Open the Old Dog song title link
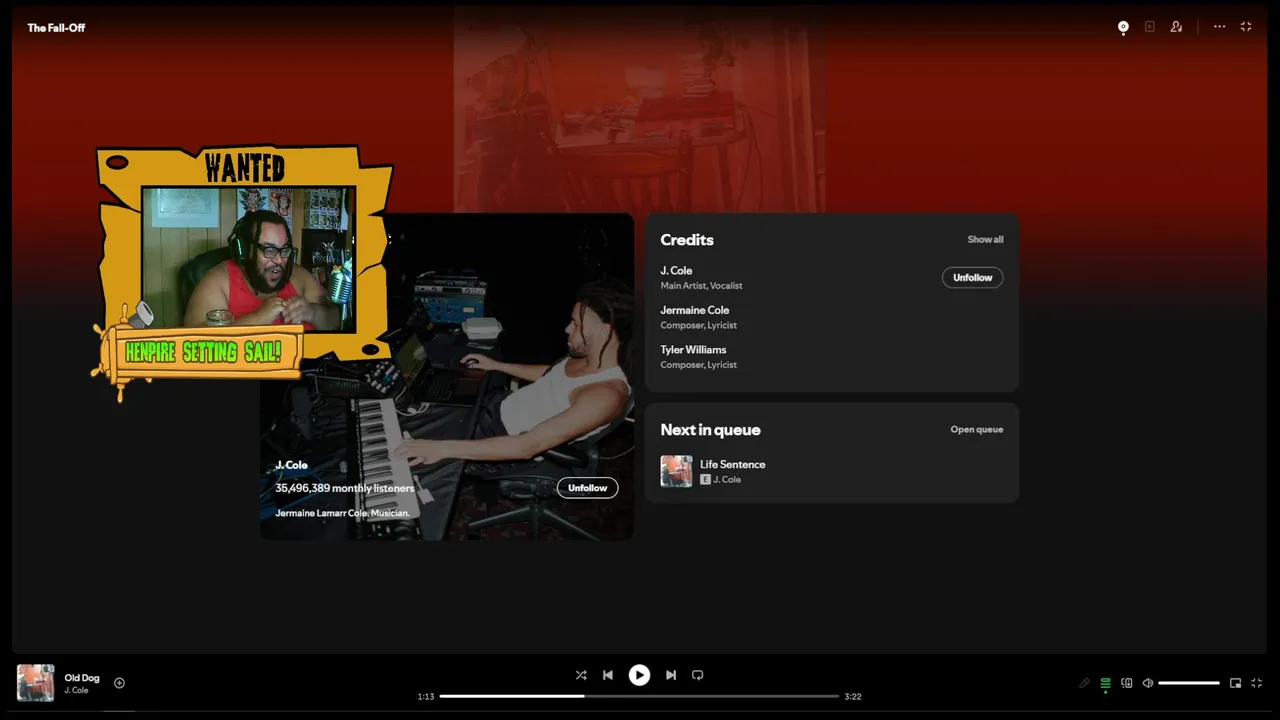The height and width of the screenshot is (720, 1280). coord(82,678)
